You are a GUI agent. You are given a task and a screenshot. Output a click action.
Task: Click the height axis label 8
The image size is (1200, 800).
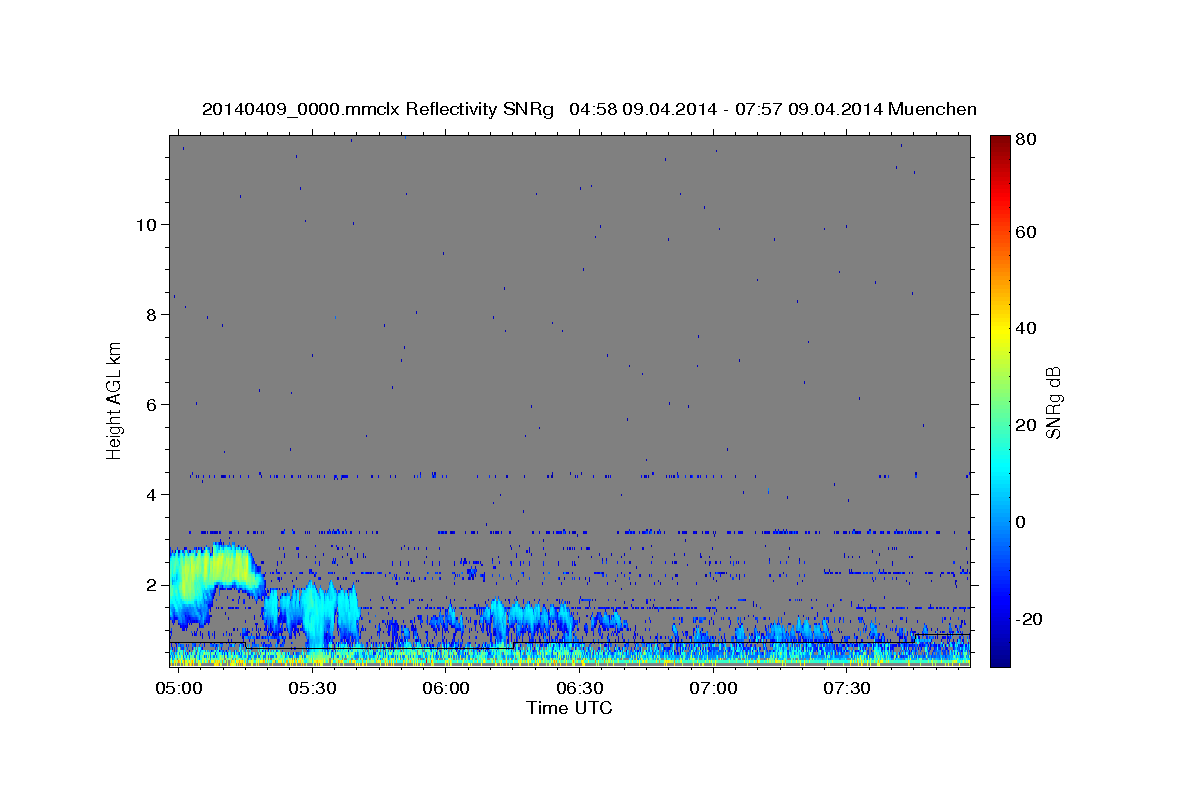(x=152, y=314)
